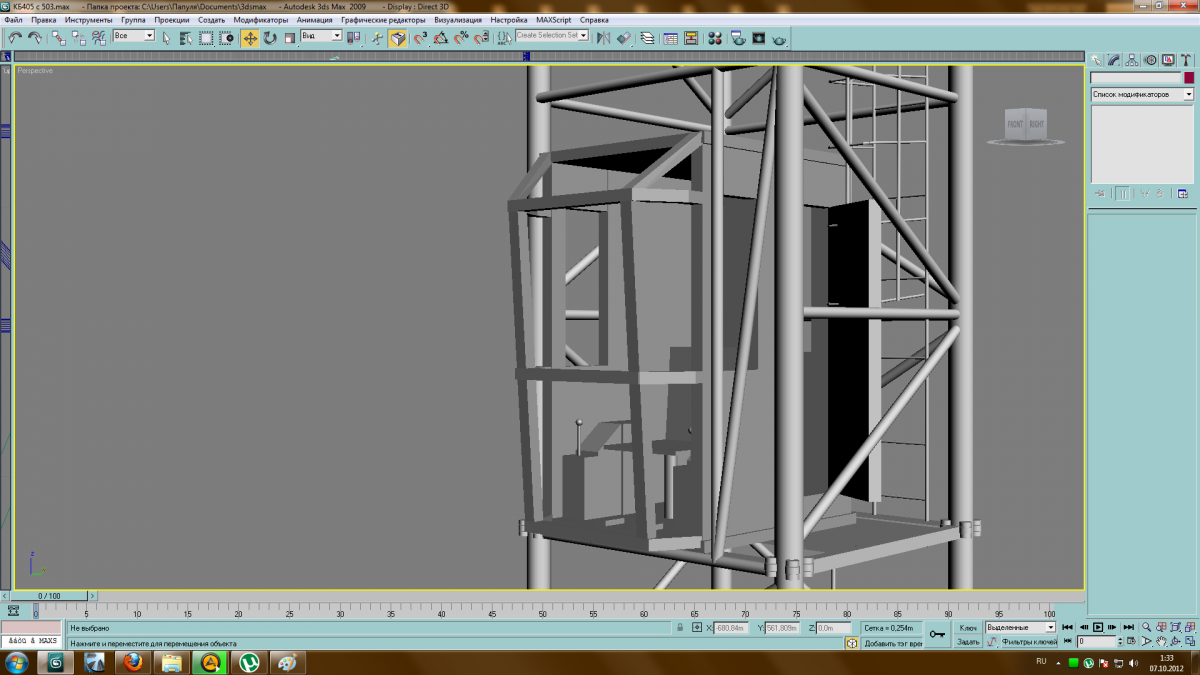The width and height of the screenshot is (1200, 675).
Task: Click the Edit Named Selection Sets icon
Action: tap(504, 38)
